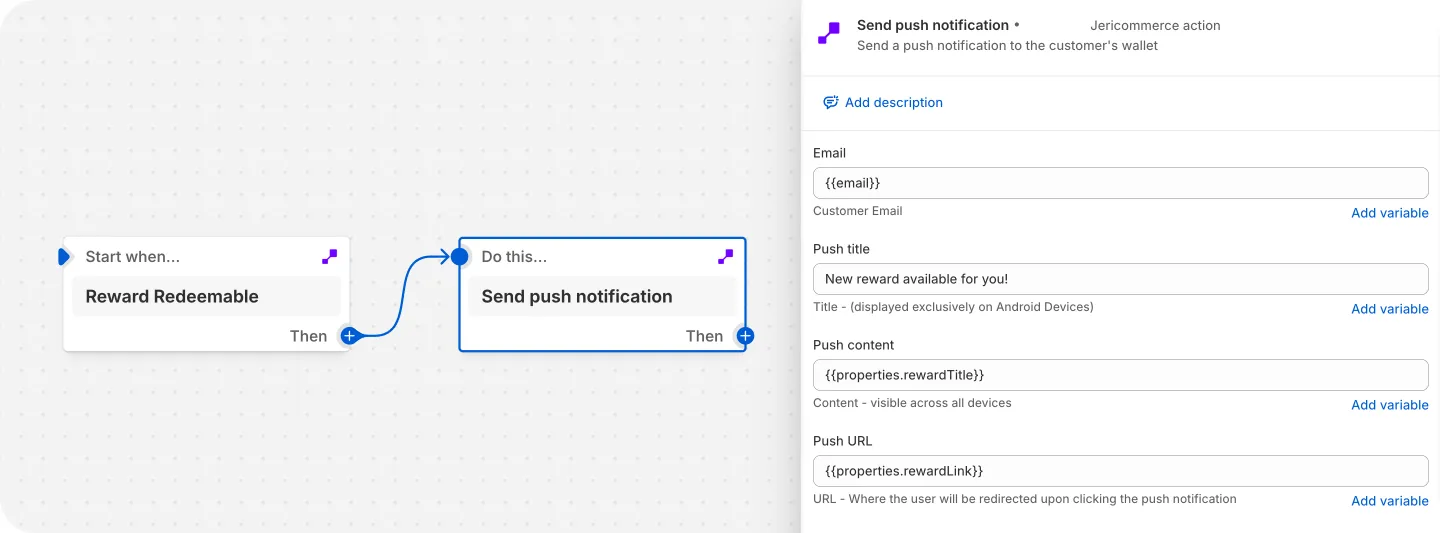Select the Send push notification action block
This screenshot has height=533, width=1440.
pos(602,297)
